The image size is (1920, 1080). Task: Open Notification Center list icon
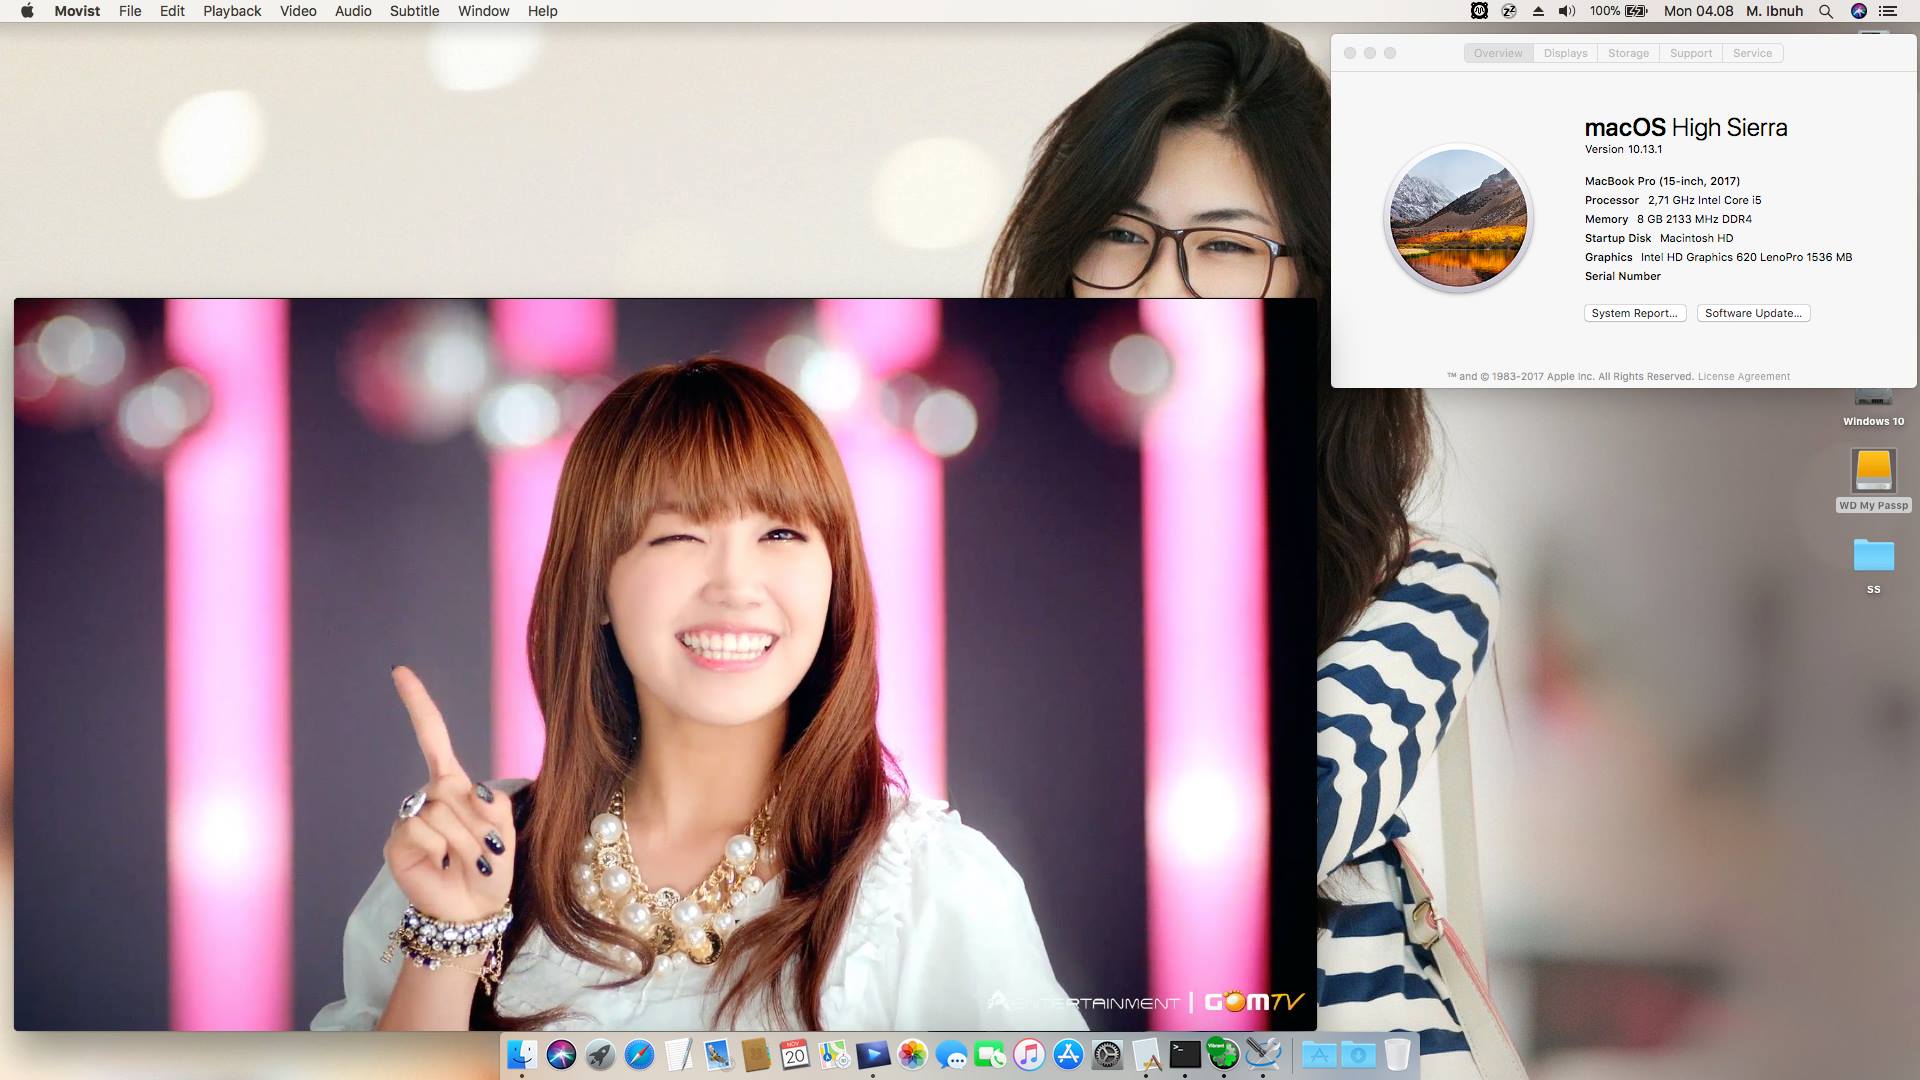click(x=1888, y=11)
